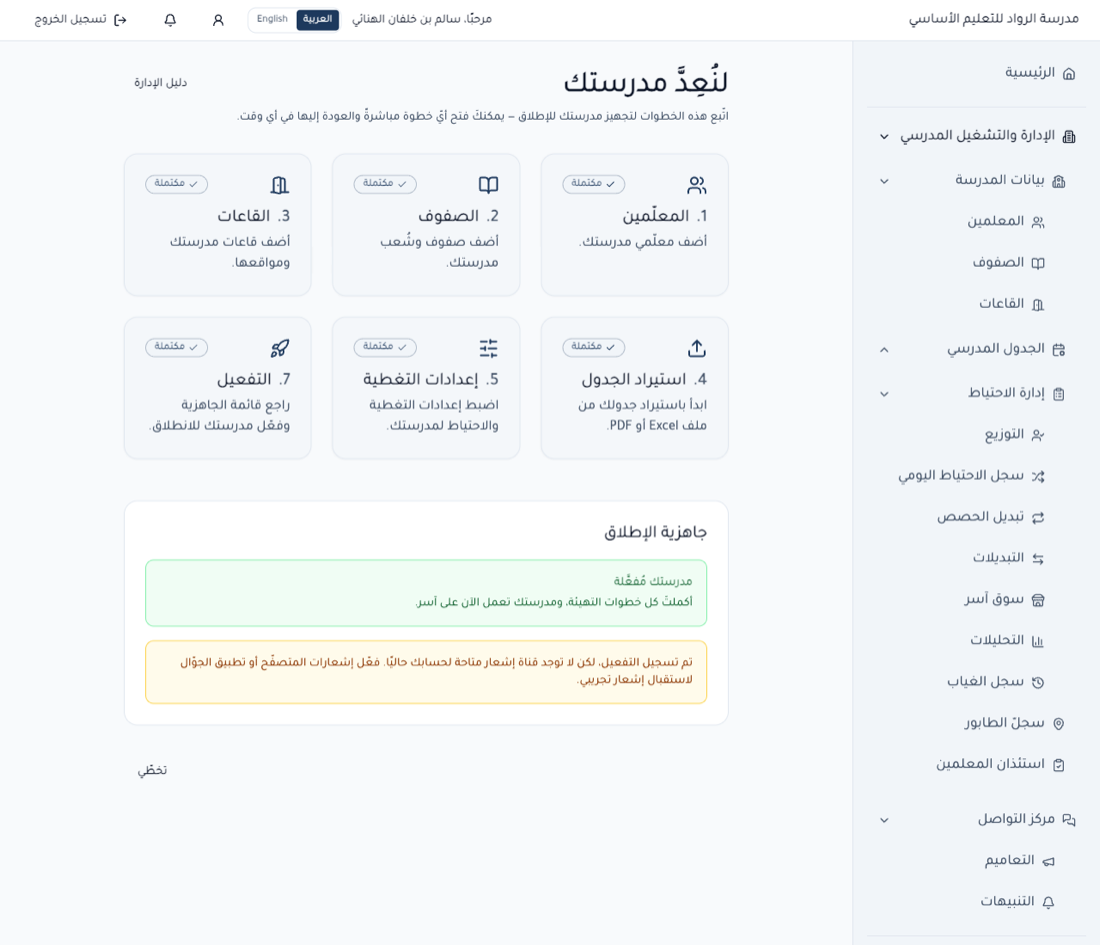
Task: Click the shuffle icon beside سجل الاحتياط اليومي
Action: coord(1038,476)
